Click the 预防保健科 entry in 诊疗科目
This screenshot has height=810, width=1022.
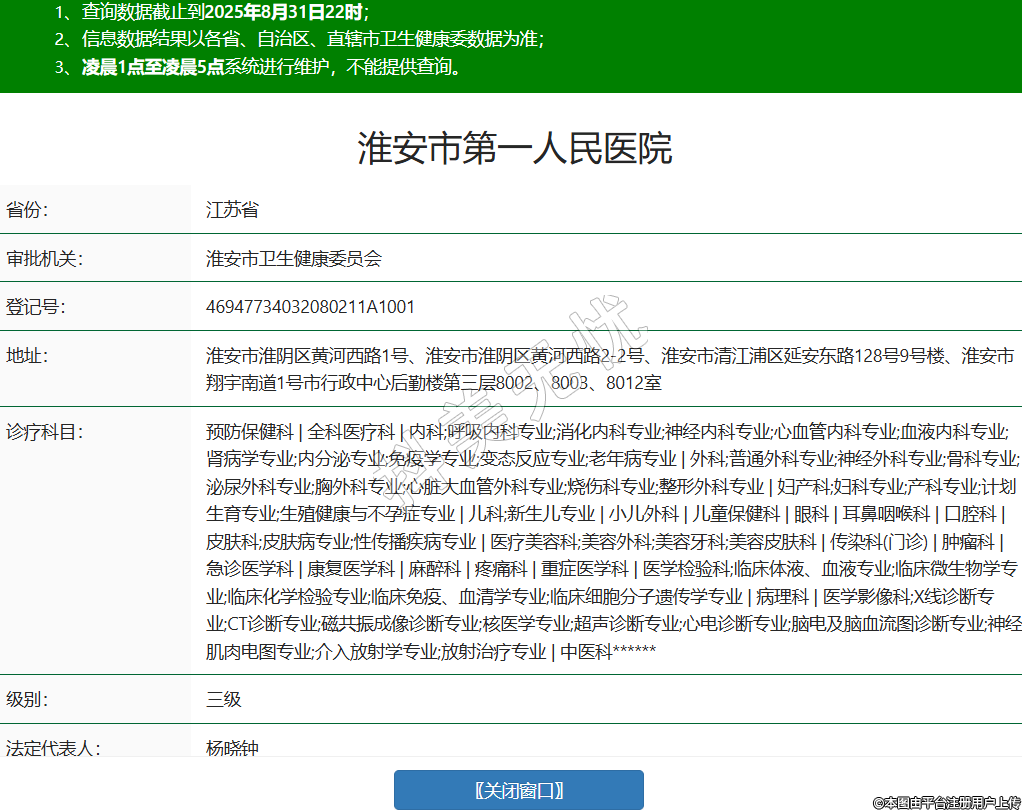pos(249,432)
